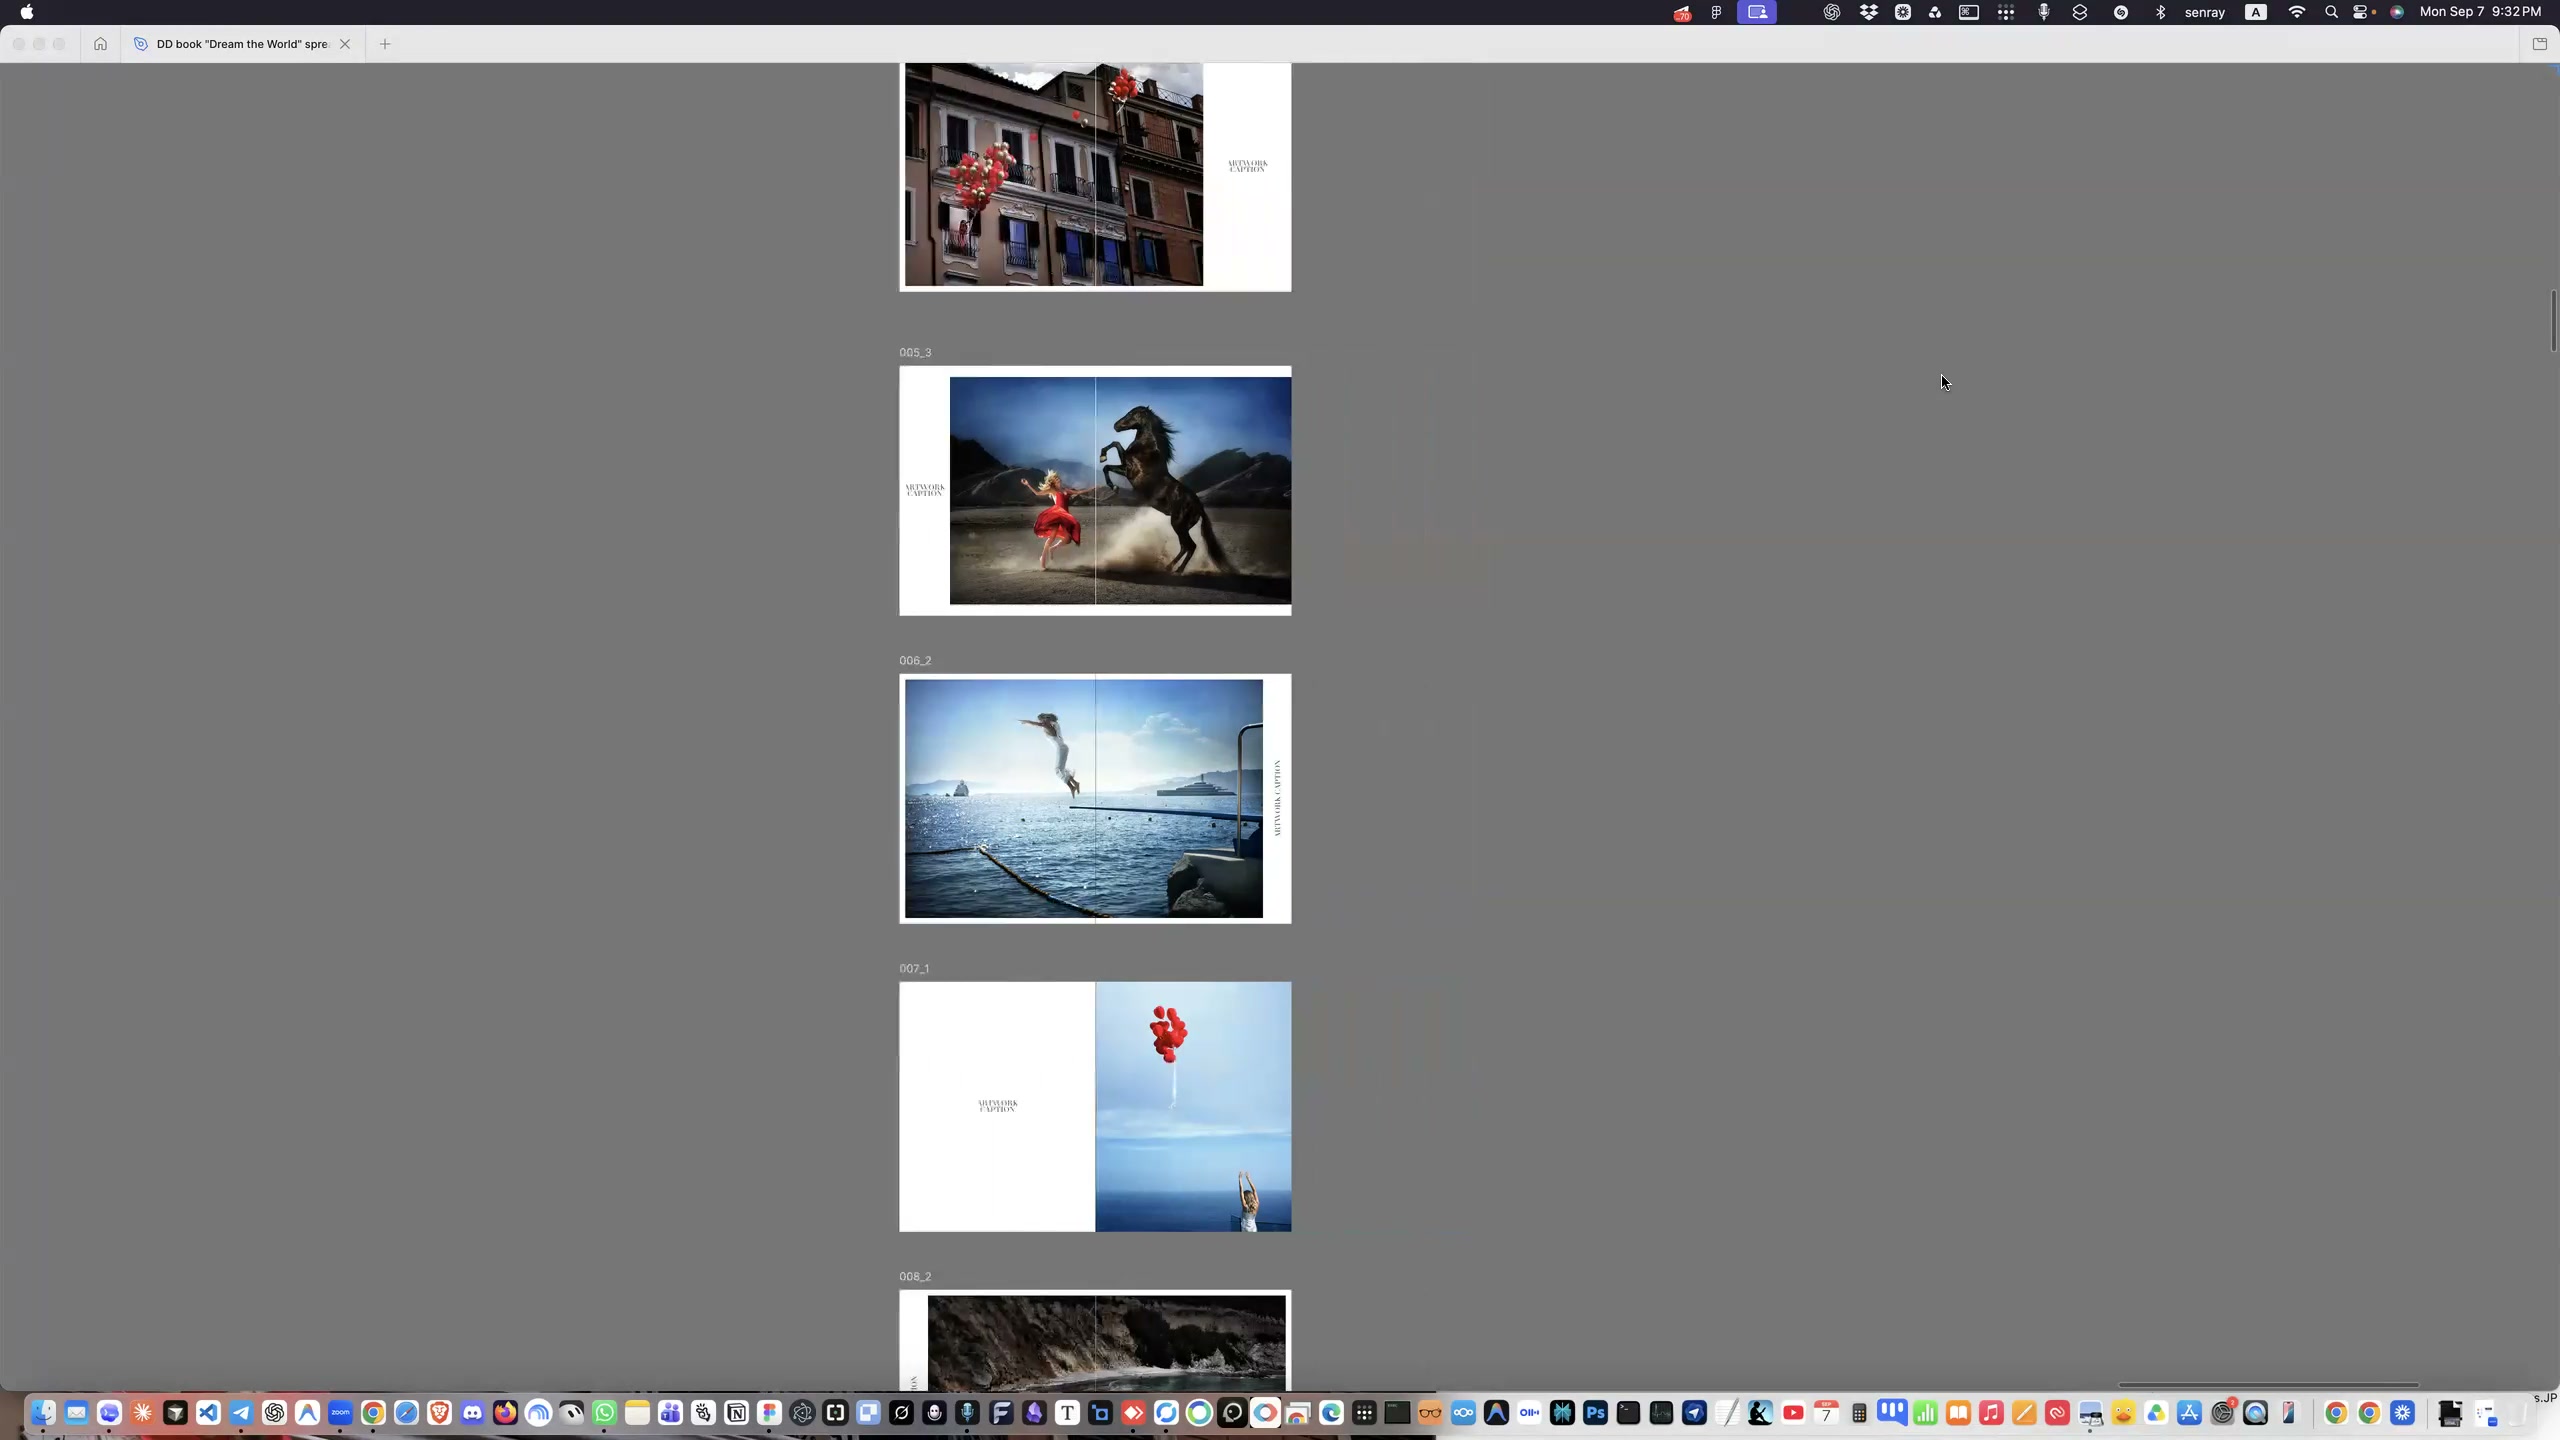The height and width of the screenshot is (1440, 2560).
Task: Open the tab overview icon at the window's right edge
Action: coord(2539,44)
